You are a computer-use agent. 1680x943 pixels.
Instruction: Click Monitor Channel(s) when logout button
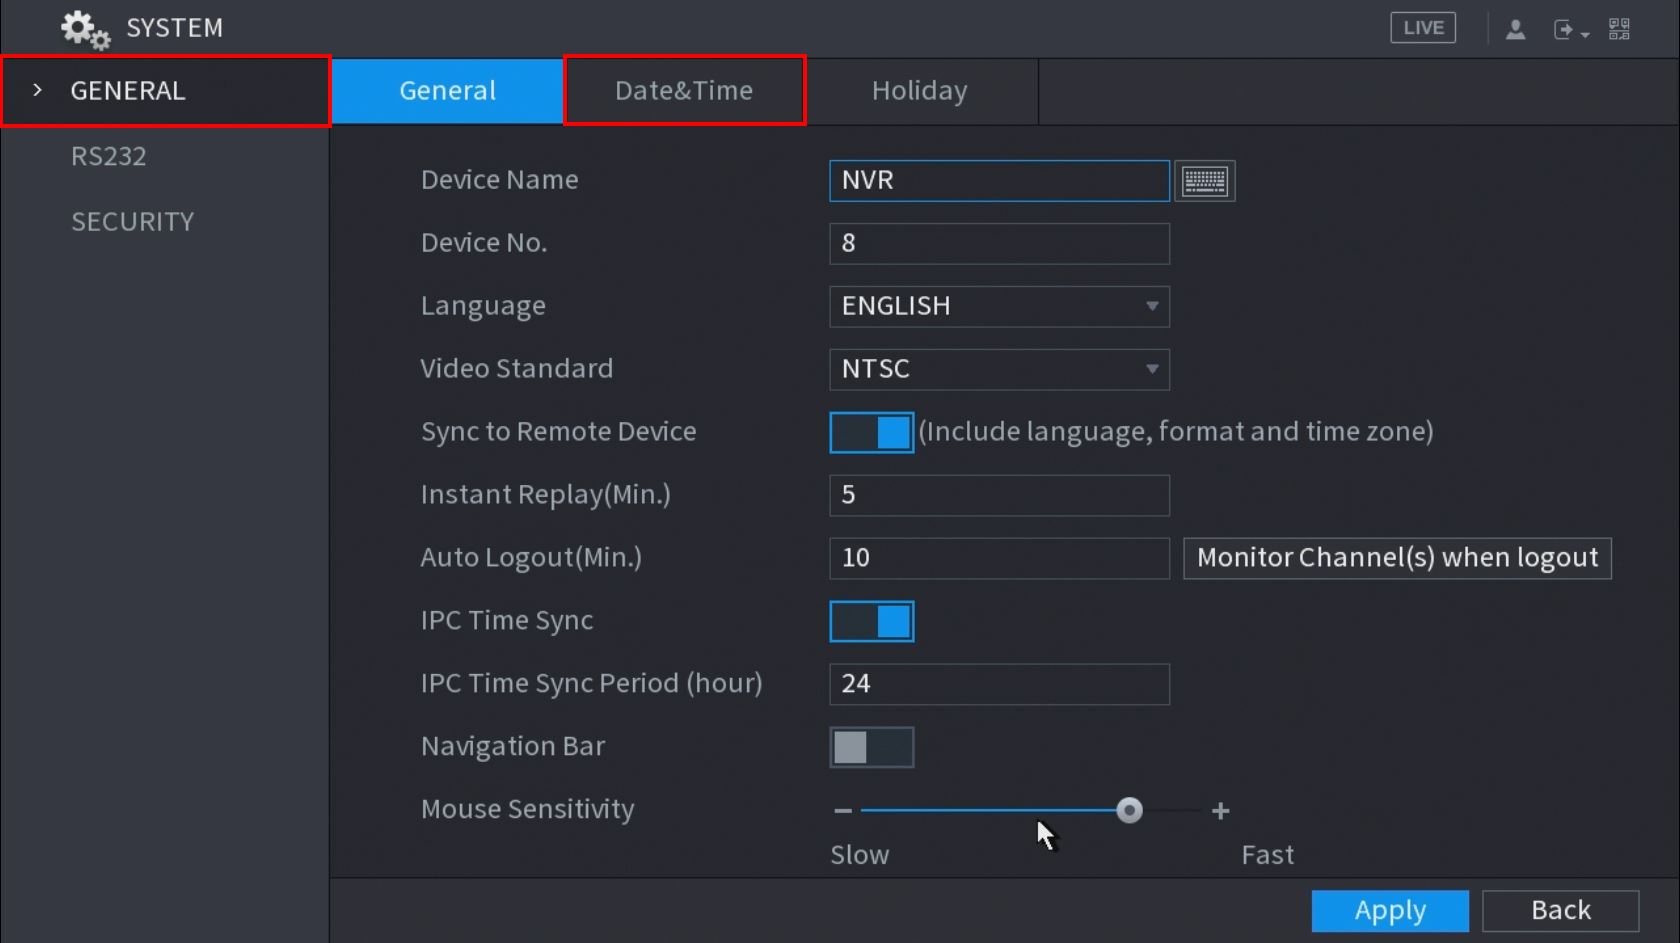point(1396,558)
